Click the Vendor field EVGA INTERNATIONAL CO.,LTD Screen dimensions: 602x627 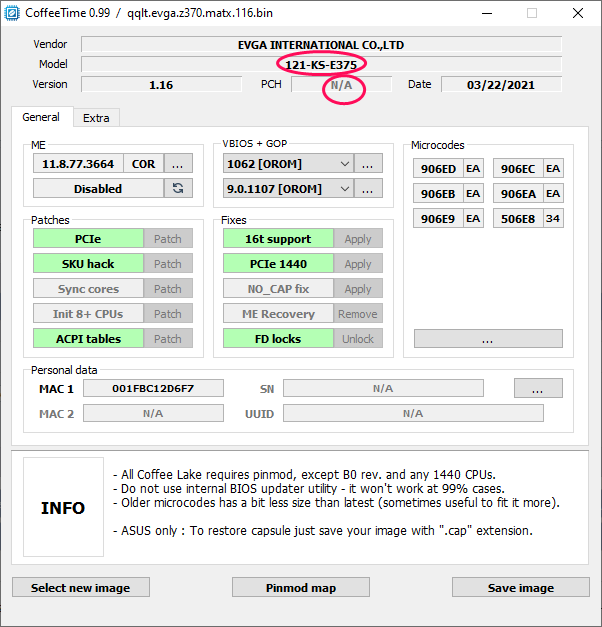(x=321, y=44)
